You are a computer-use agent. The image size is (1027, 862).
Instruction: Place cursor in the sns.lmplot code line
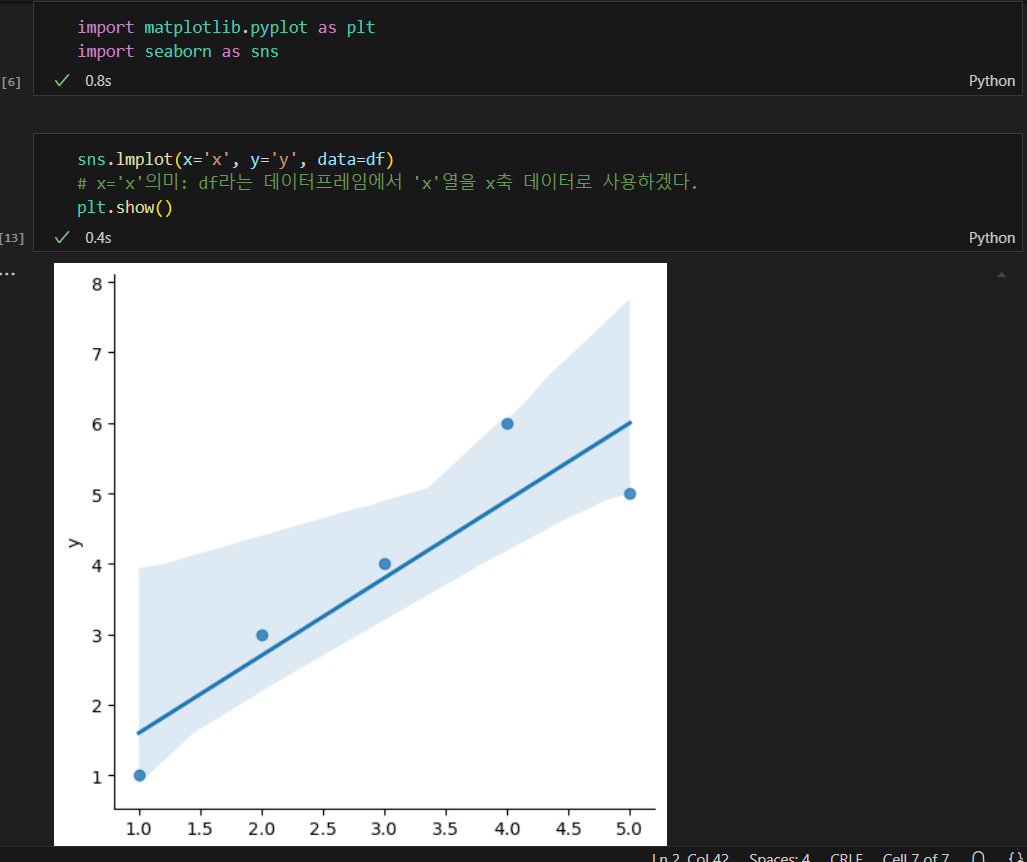click(235, 159)
